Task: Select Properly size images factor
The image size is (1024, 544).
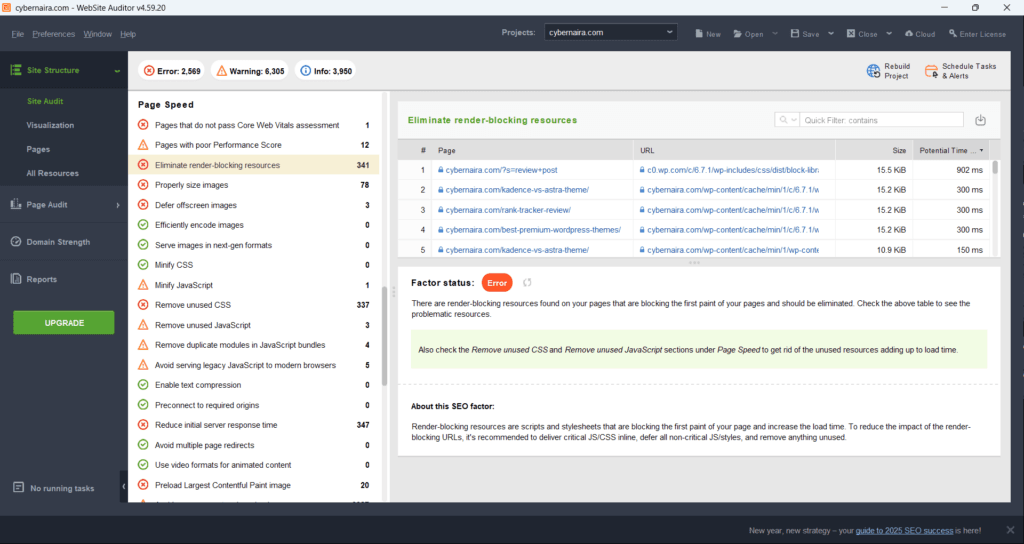Action: click(253, 185)
